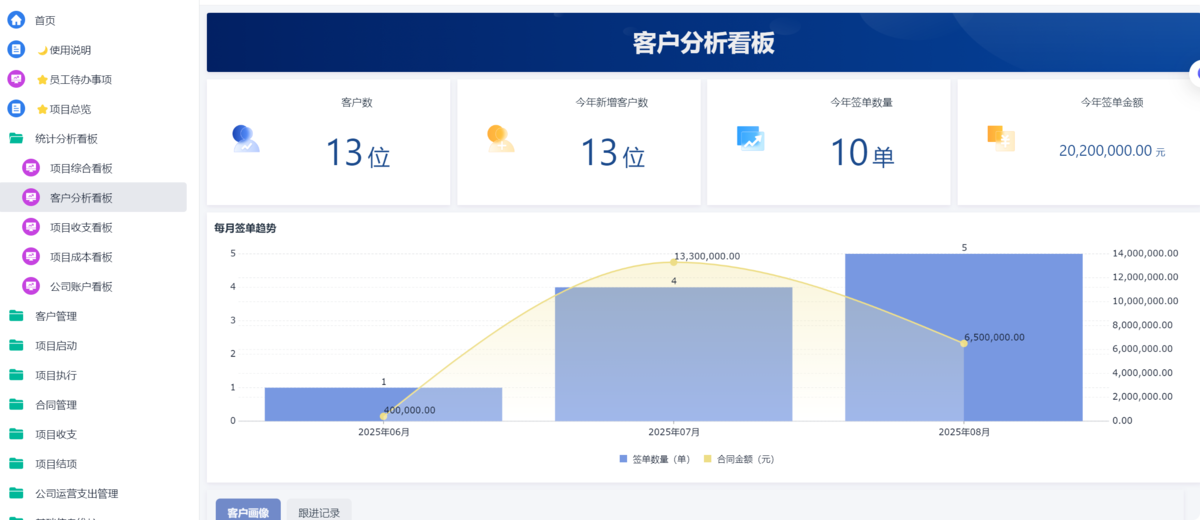This screenshot has width=1200, height=520.
Task: Click the 2025年07月 bar in the chart
Action: tap(674, 354)
